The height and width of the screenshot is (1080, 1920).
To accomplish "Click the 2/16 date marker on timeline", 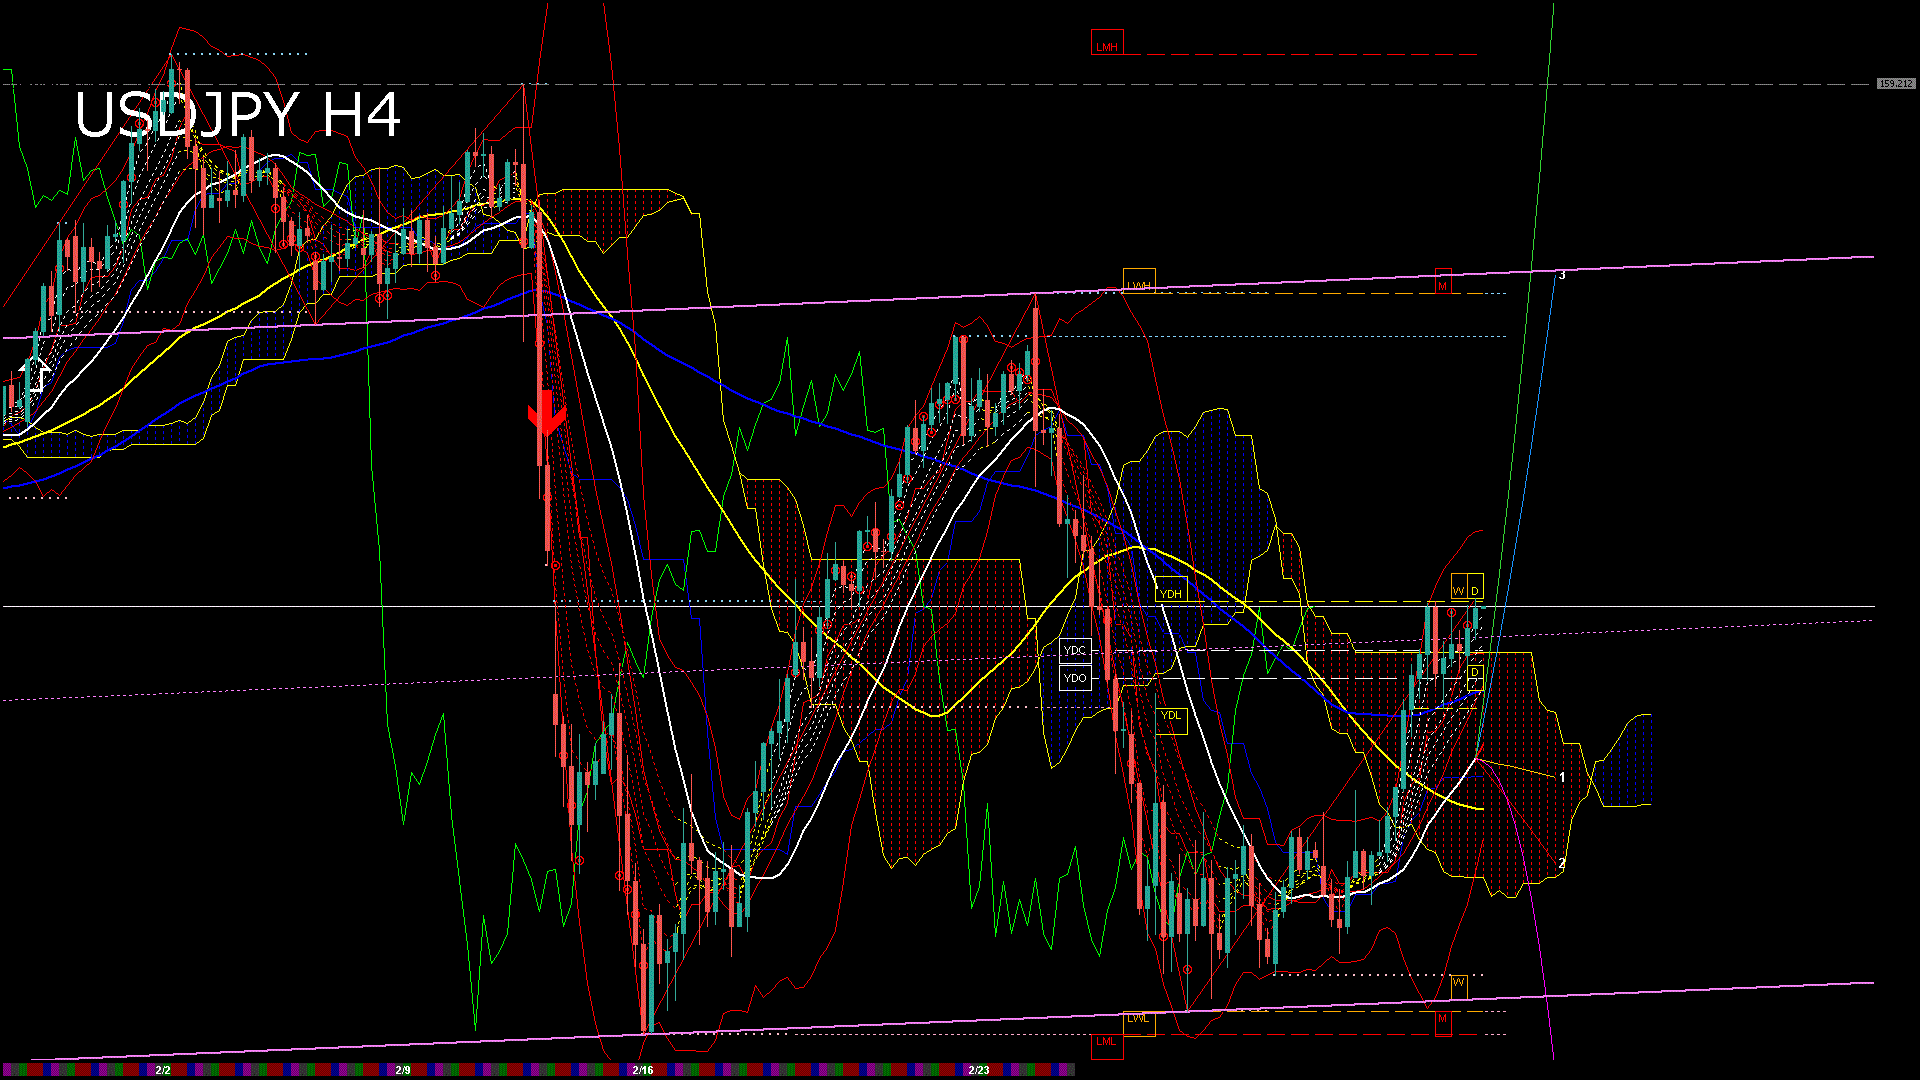I will [x=642, y=1070].
